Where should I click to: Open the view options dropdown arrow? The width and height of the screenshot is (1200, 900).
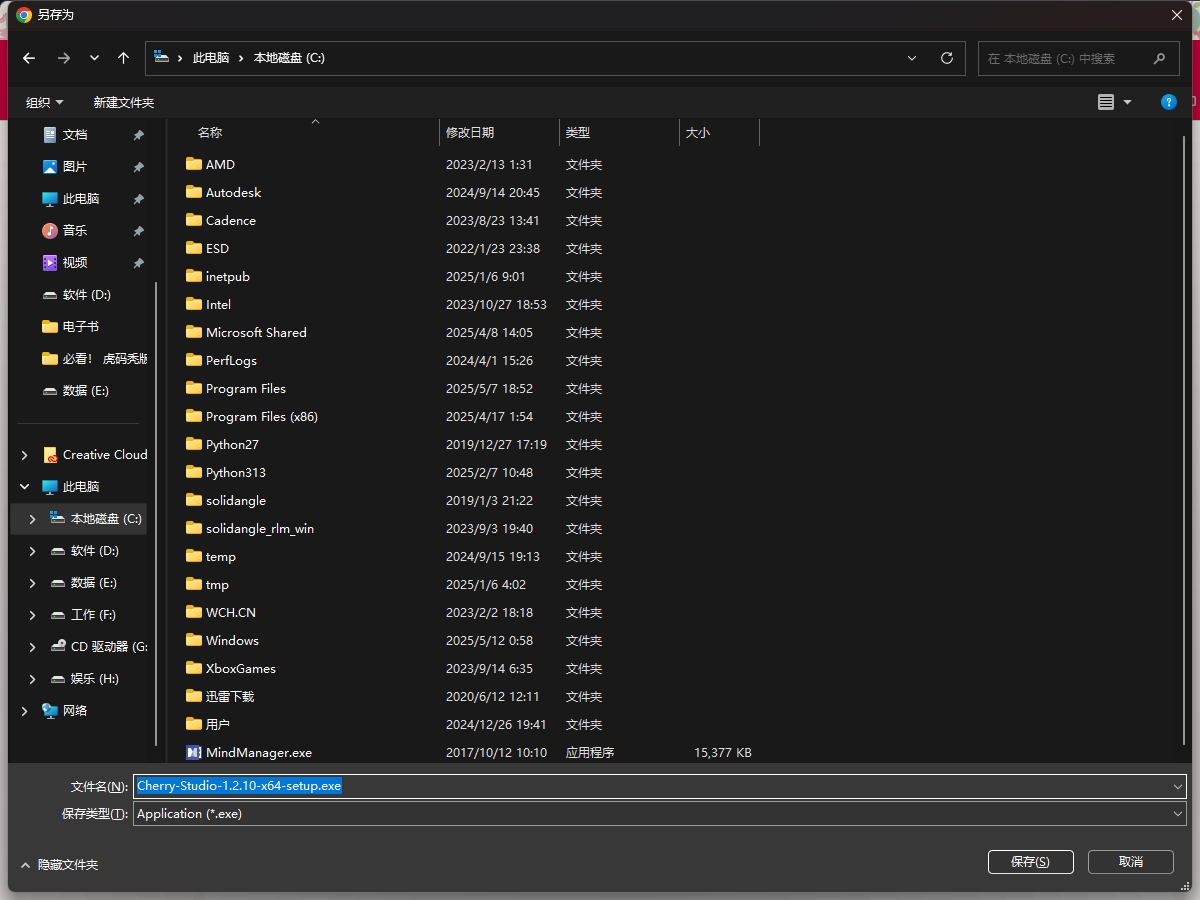pyautogui.click(x=1128, y=102)
